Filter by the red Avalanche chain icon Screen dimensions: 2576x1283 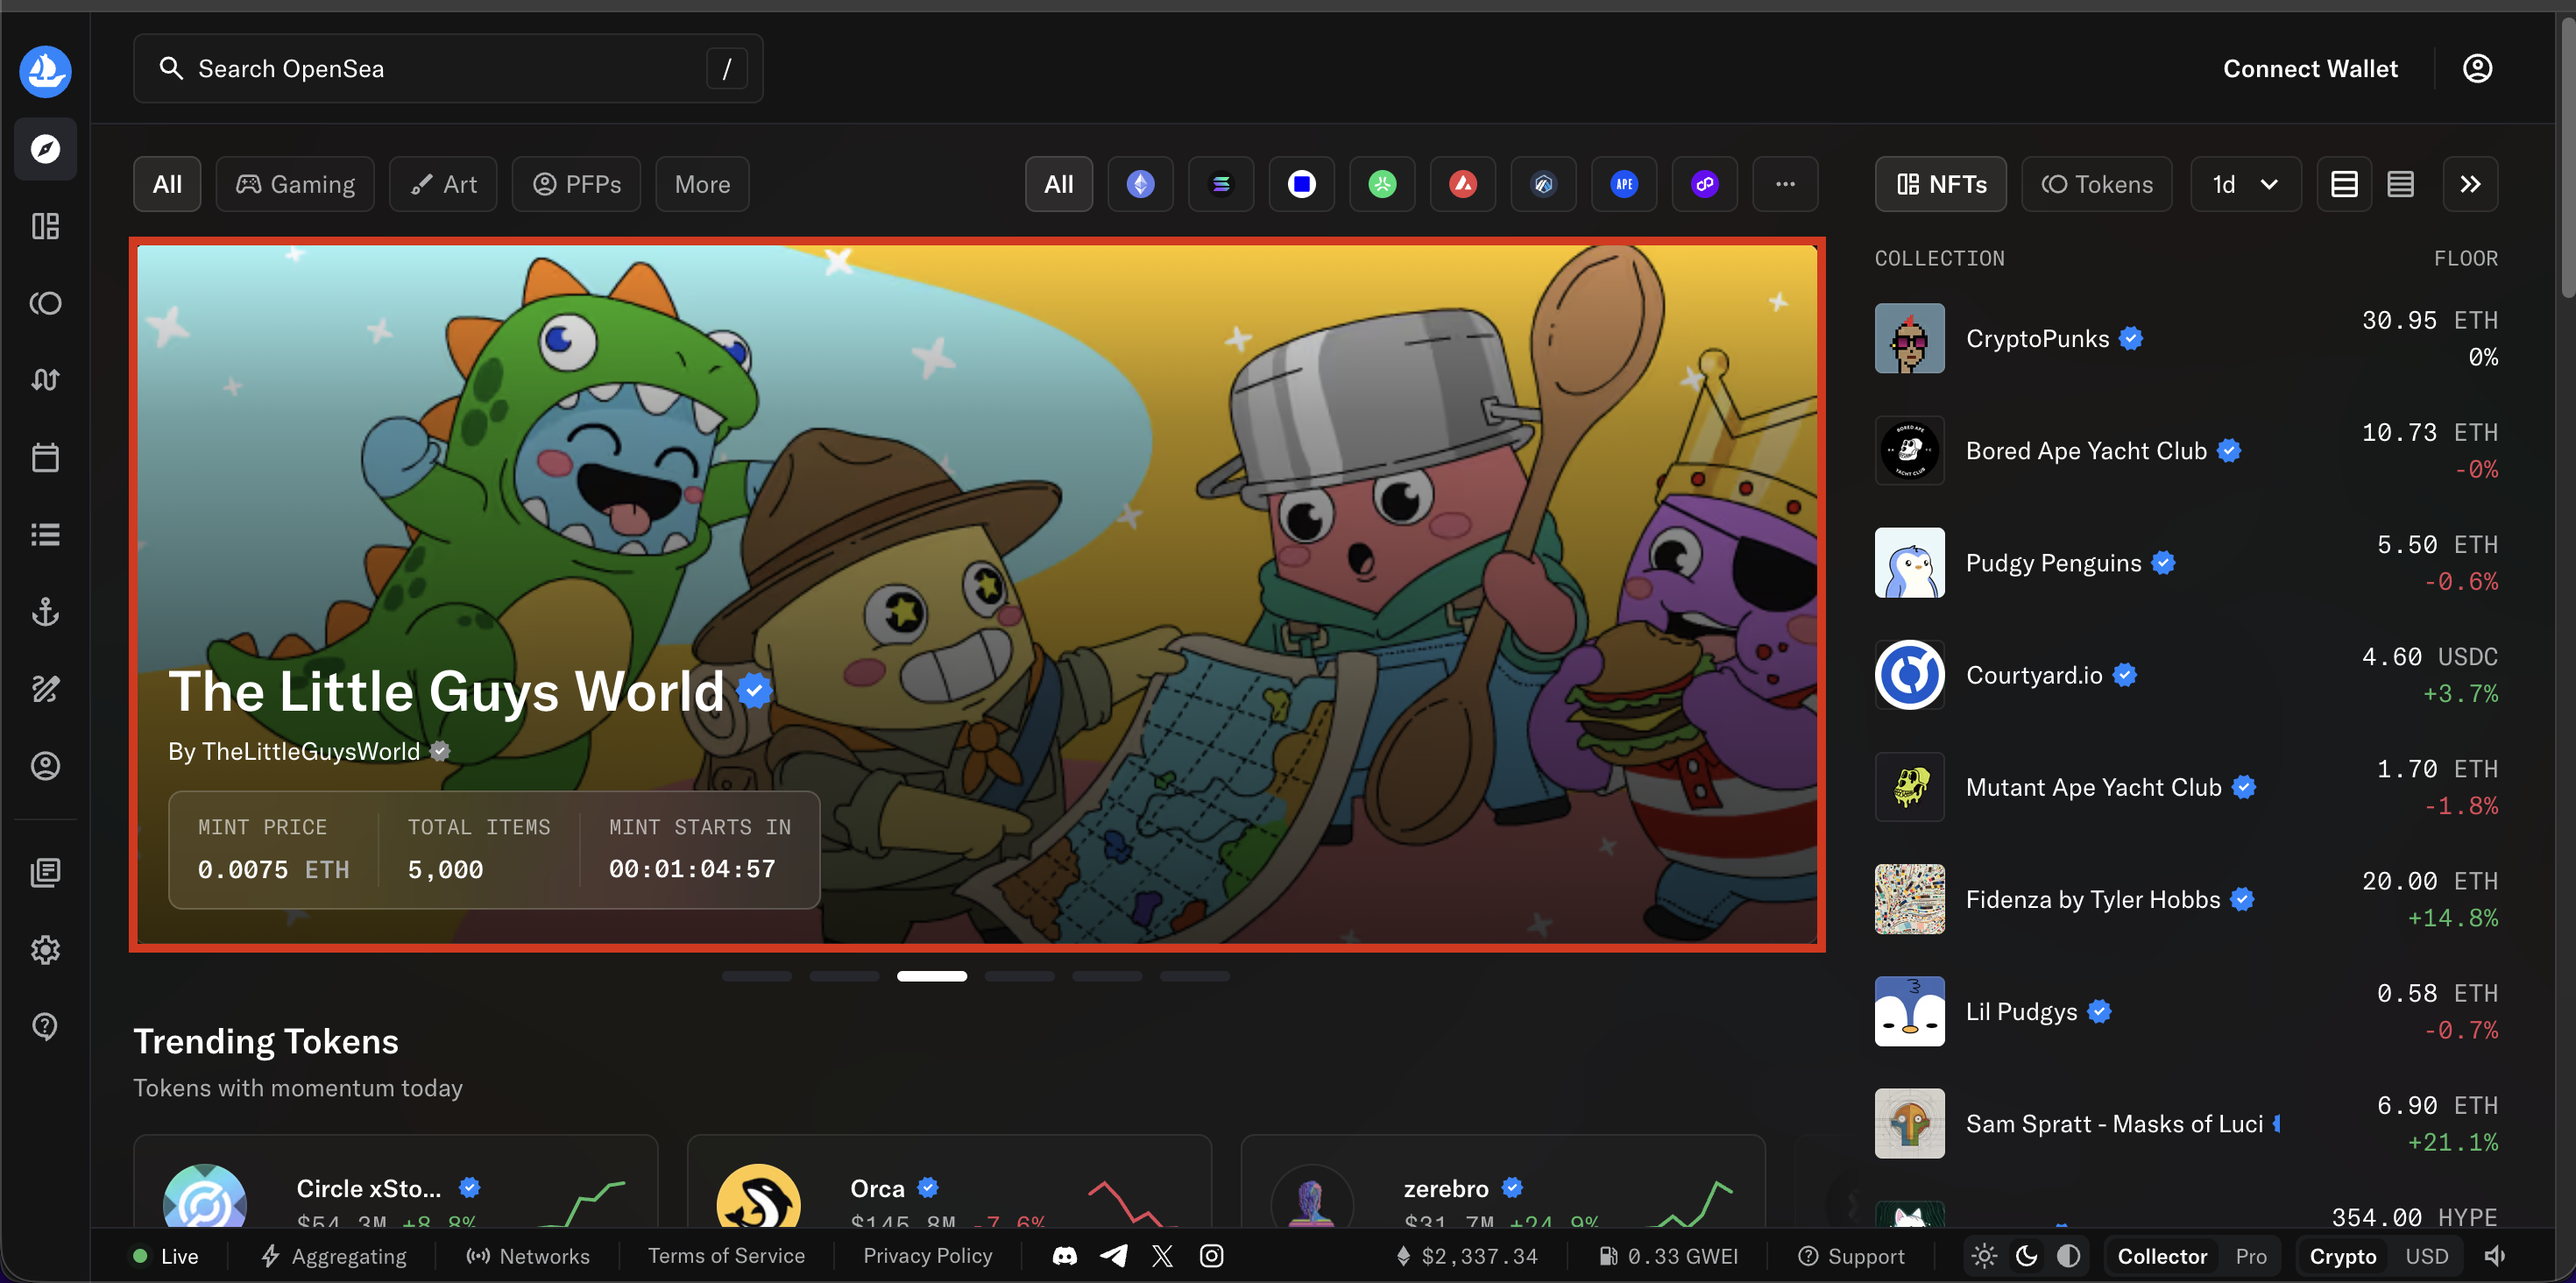[1463, 184]
